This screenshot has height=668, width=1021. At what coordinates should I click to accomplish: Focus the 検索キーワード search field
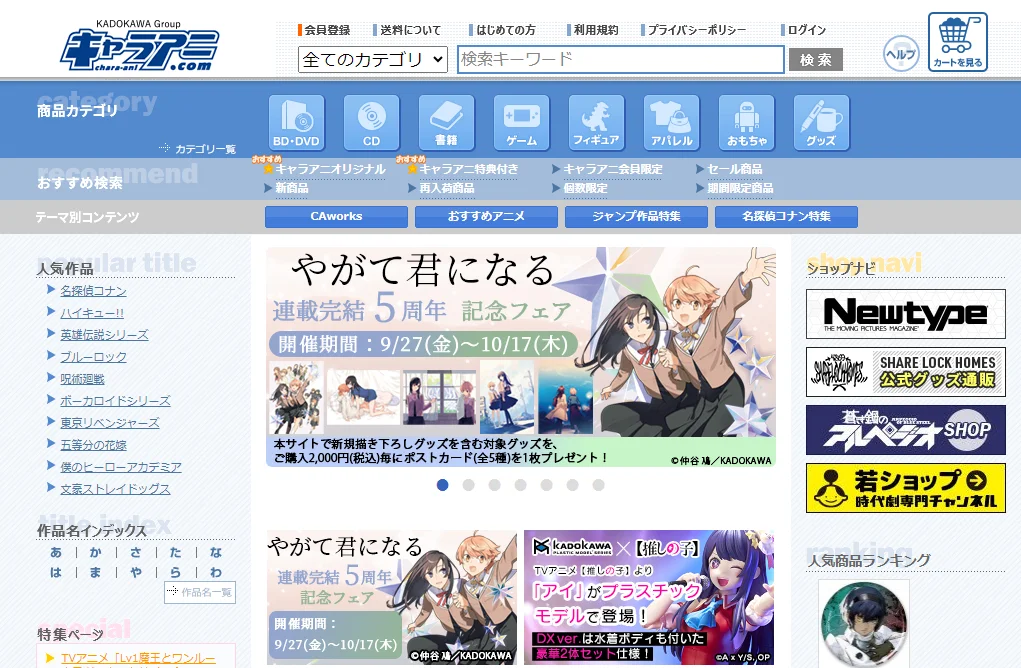[621, 59]
